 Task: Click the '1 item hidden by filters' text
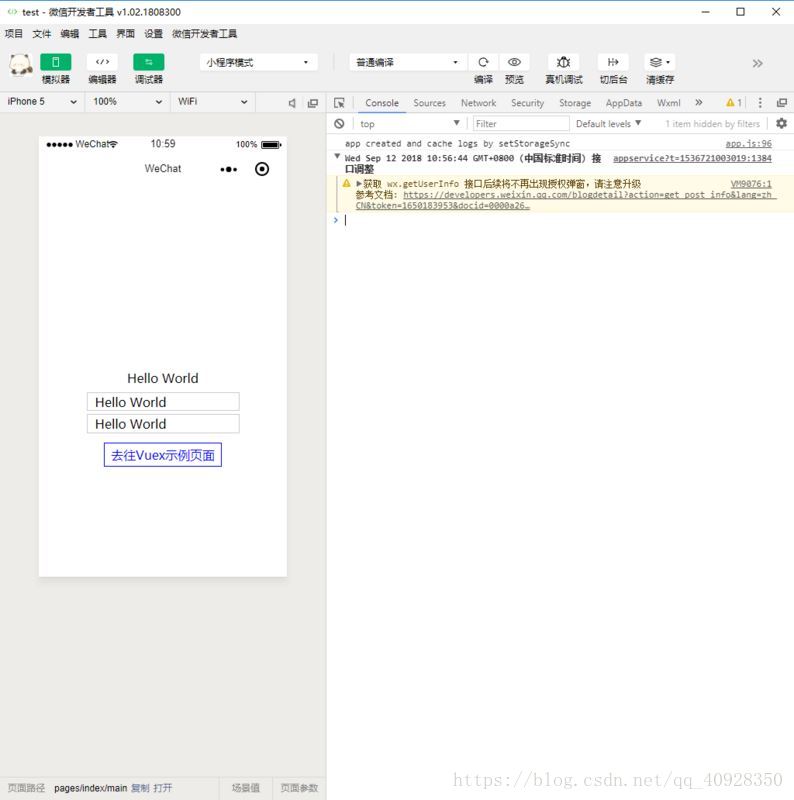click(713, 123)
